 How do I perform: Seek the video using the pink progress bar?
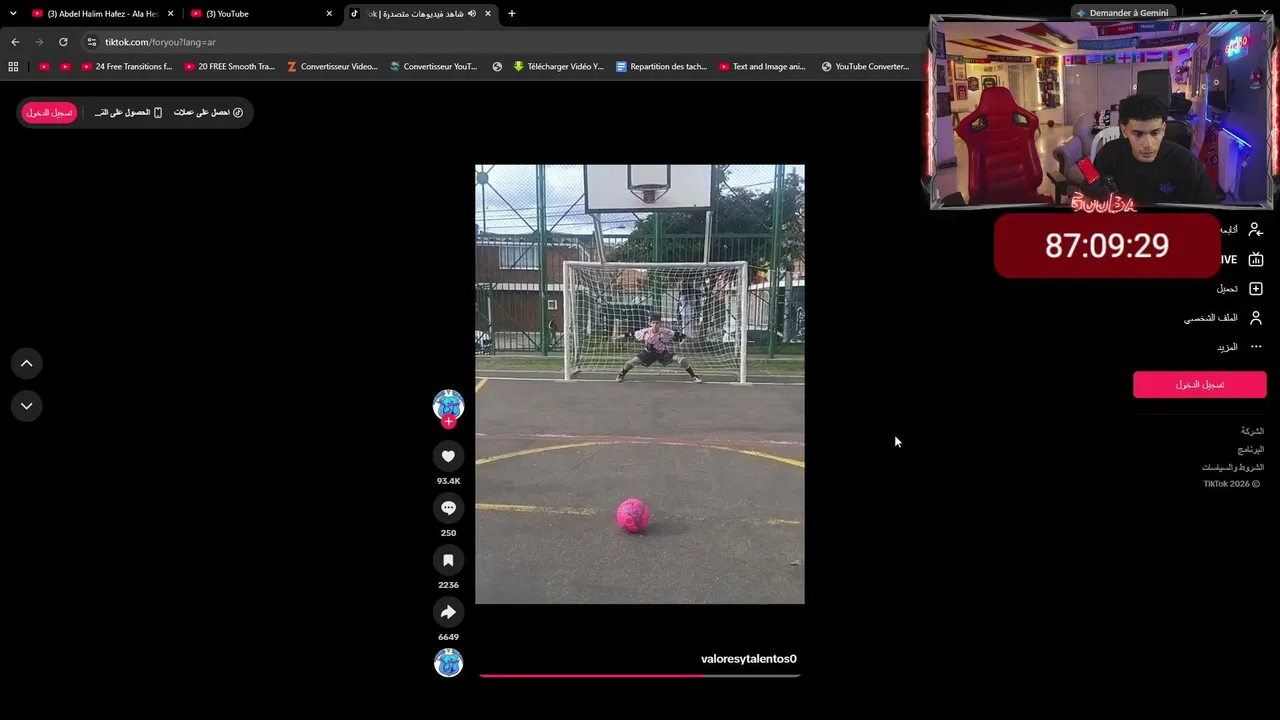(640, 676)
